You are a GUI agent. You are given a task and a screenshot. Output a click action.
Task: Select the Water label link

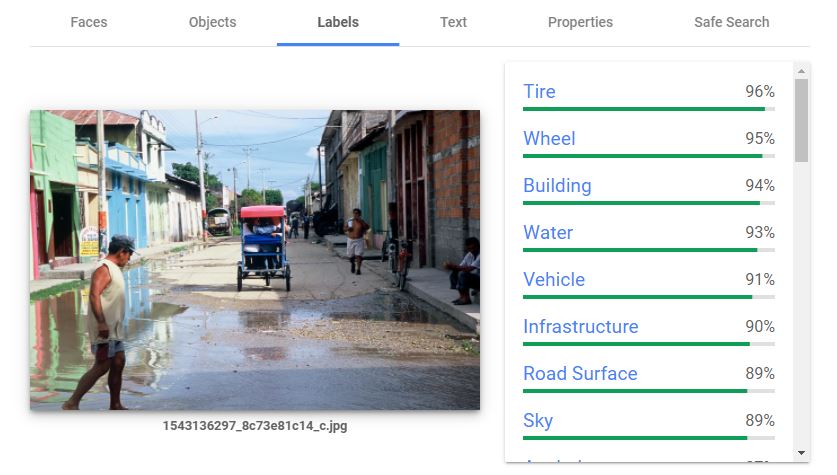pos(548,232)
